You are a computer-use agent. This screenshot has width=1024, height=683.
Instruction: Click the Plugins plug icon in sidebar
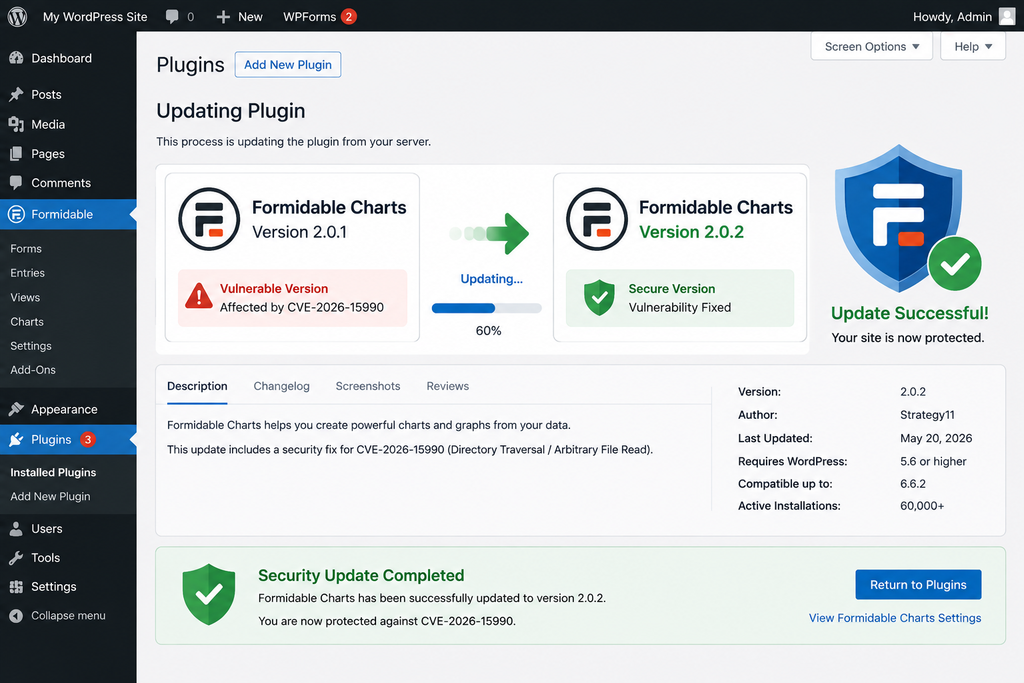(x=16, y=439)
